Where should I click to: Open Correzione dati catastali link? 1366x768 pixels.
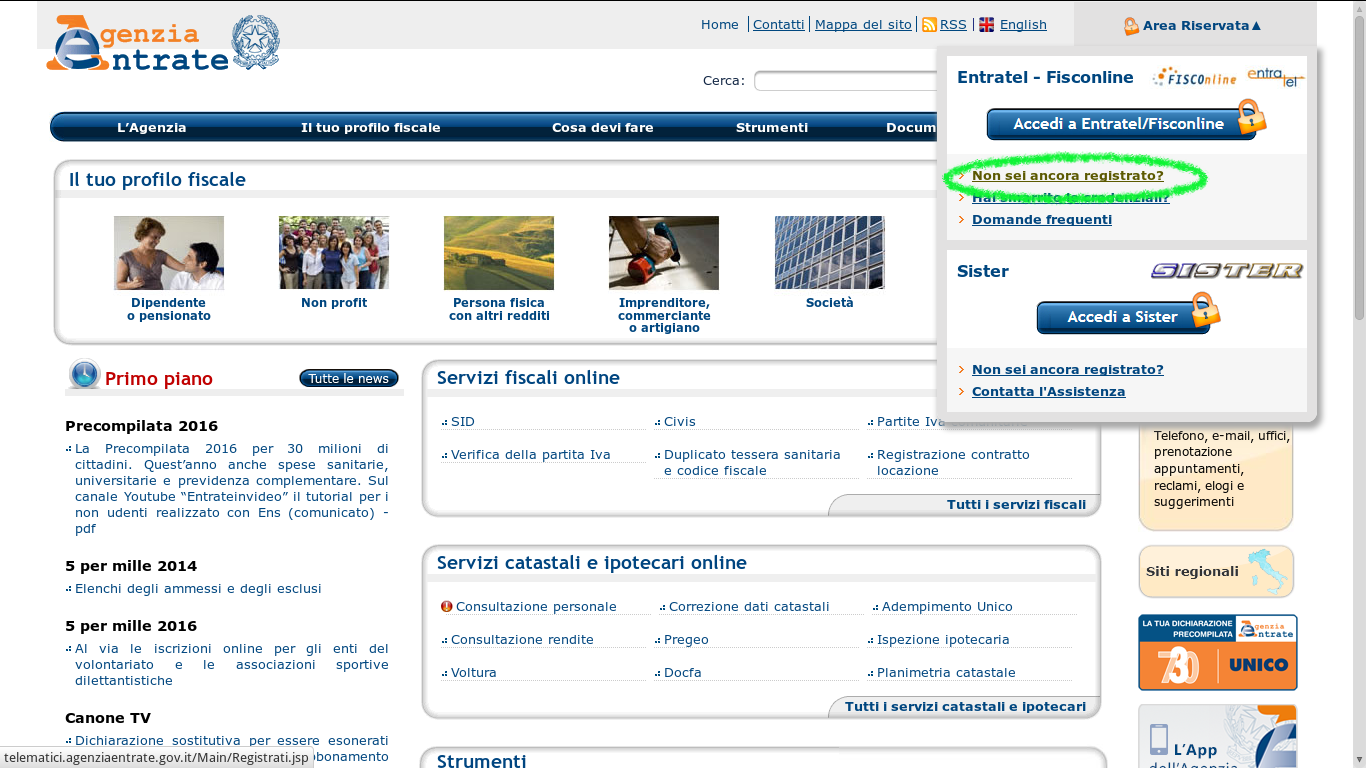pos(749,607)
